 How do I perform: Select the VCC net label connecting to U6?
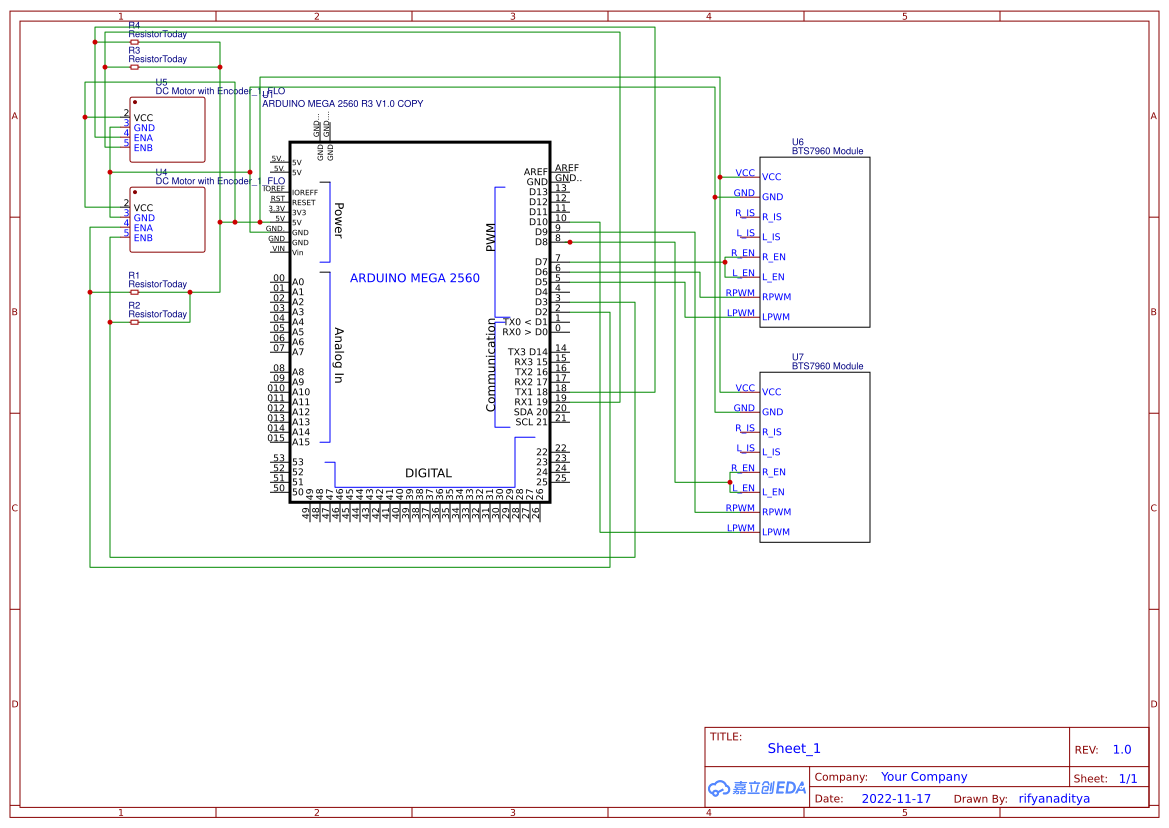744,172
